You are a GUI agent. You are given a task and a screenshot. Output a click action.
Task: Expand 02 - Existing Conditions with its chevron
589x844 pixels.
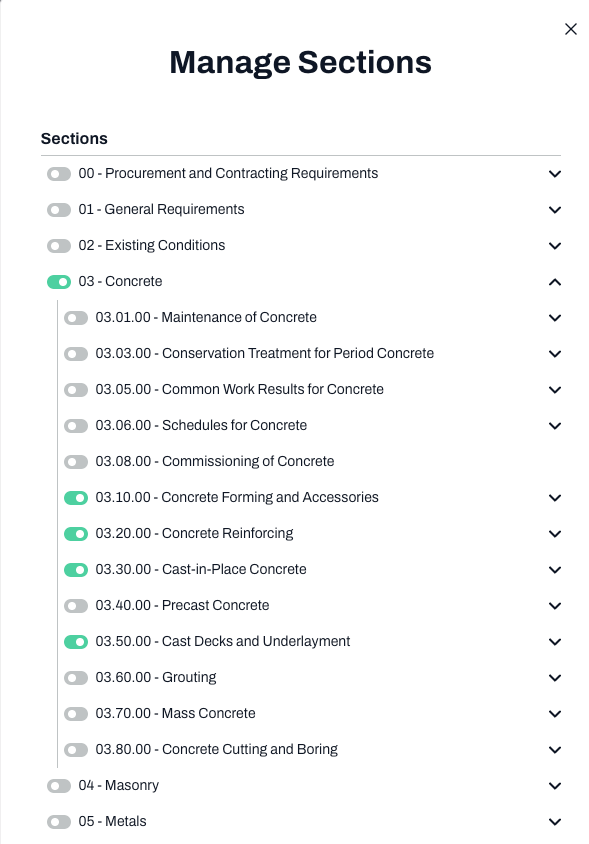[x=555, y=246]
